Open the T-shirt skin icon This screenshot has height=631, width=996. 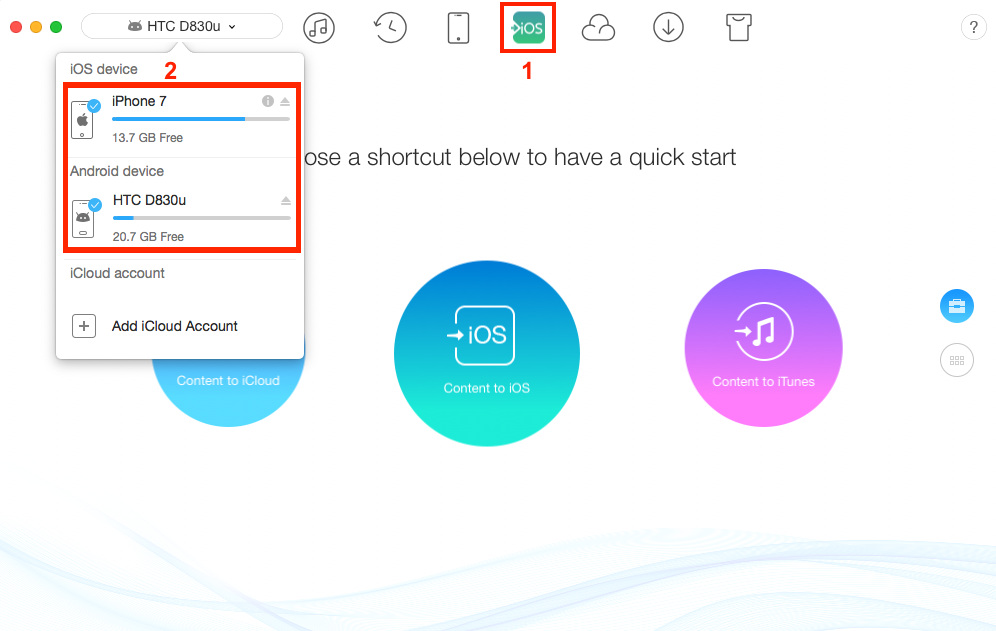point(738,28)
